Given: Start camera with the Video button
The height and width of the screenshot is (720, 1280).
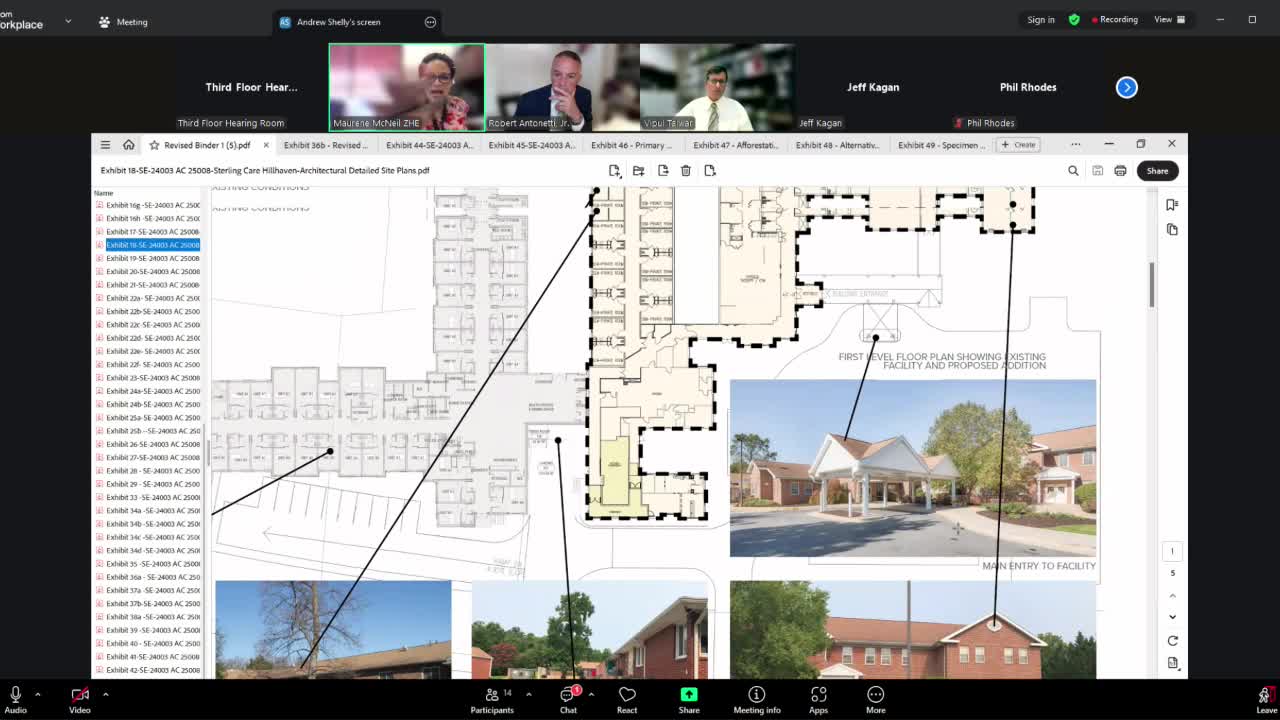Looking at the screenshot, I should click(80, 699).
